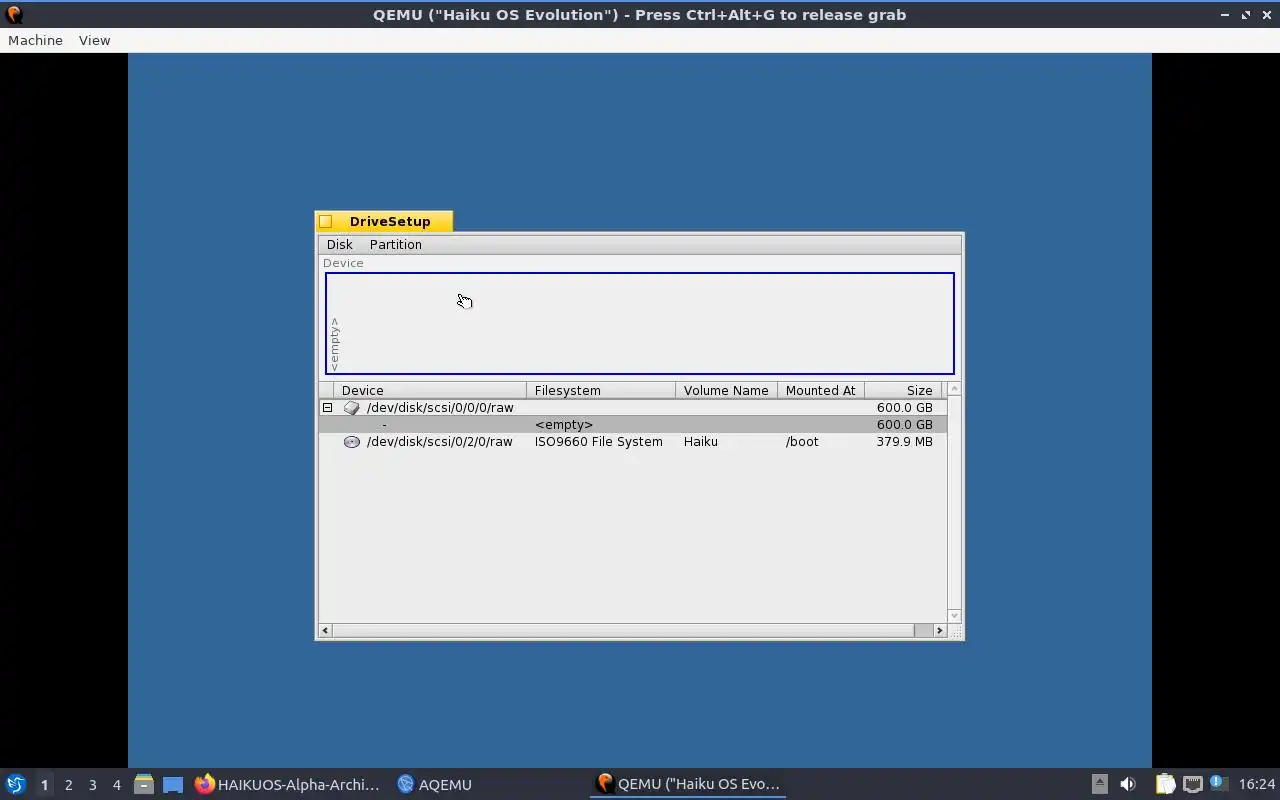Click the ISO9660 File System cell
The height and width of the screenshot is (800, 1280).
point(599,442)
